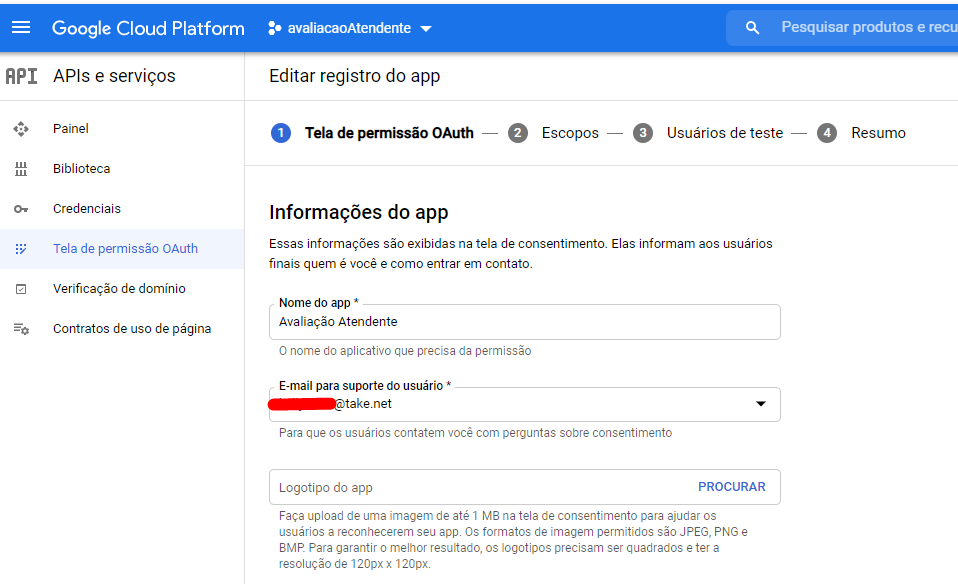958x584 pixels.
Task: Open the avaliacaoAtendente project selector dropdown
Action: click(x=350, y=28)
